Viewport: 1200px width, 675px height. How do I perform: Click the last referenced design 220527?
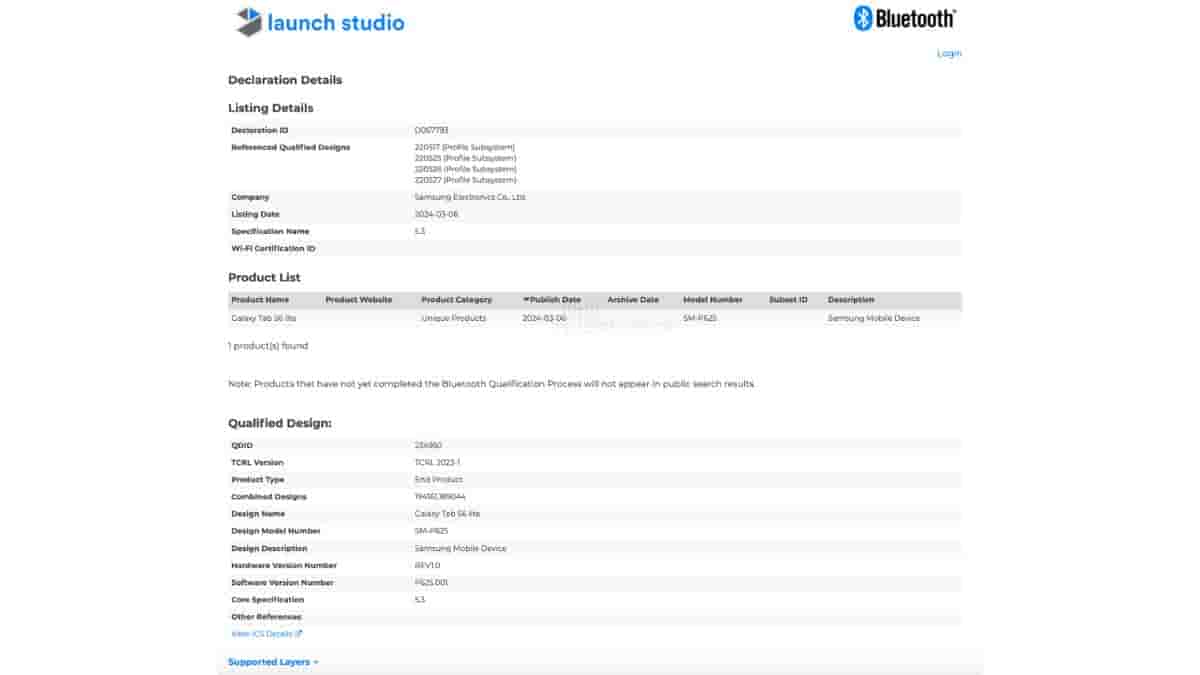(x=465, y=180)
